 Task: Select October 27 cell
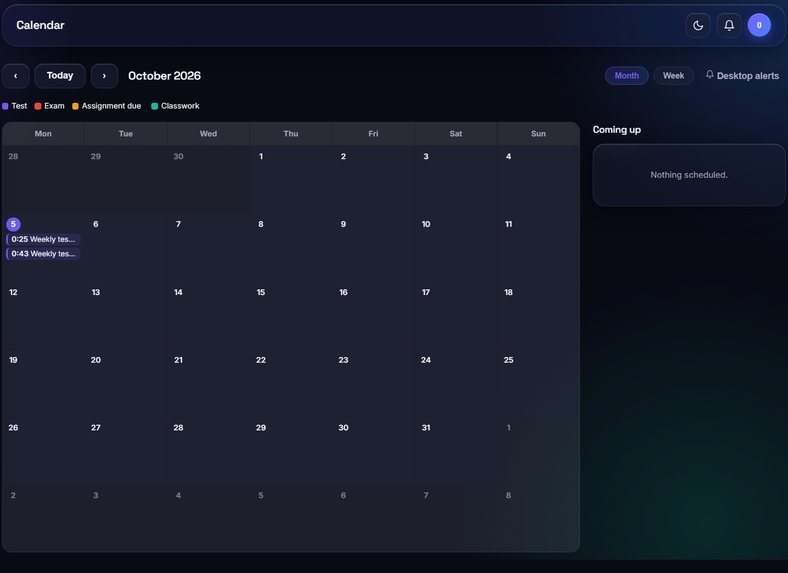[126, 450]
